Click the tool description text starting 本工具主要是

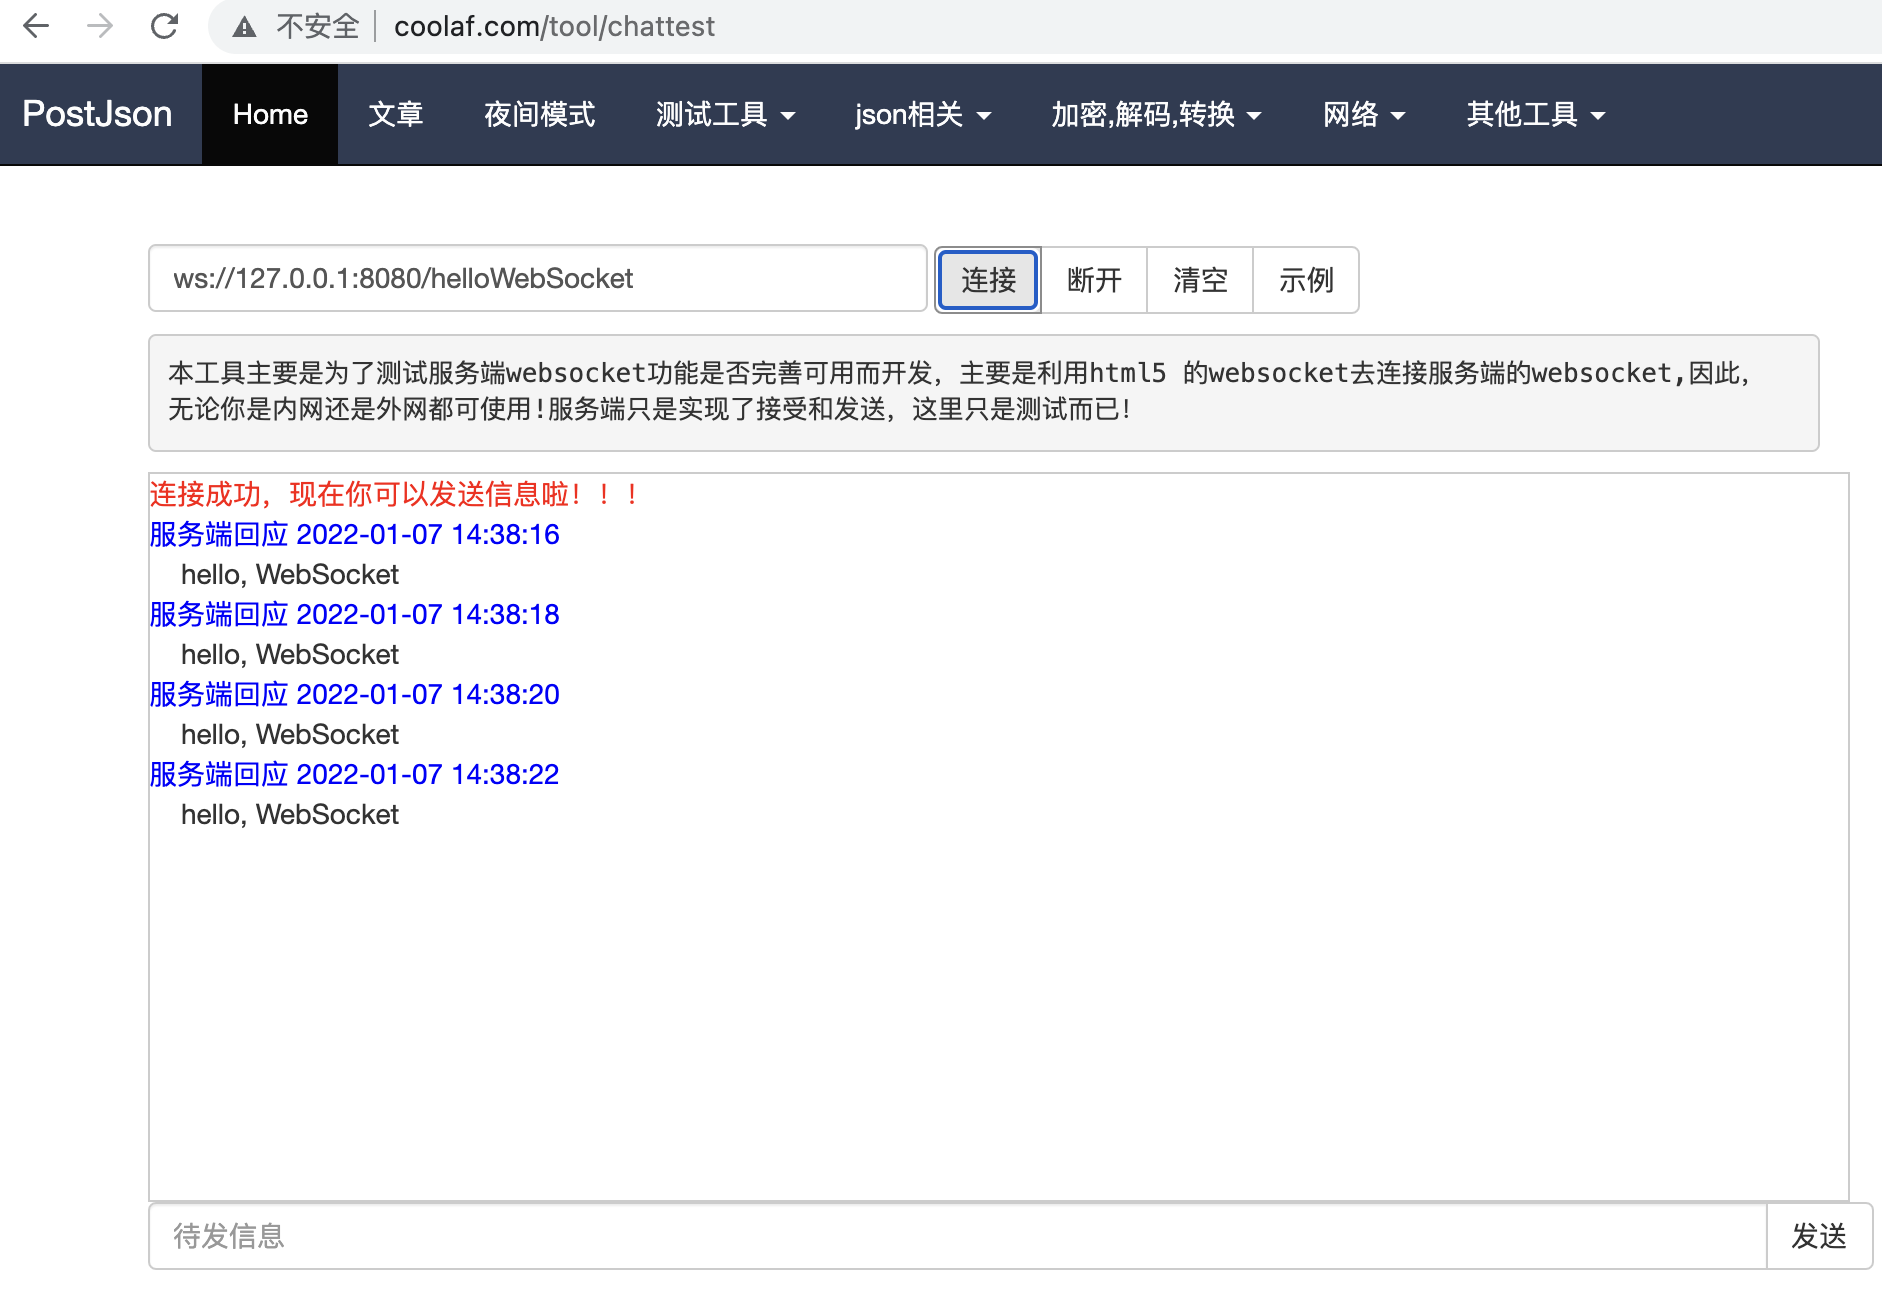coord(960,391)
